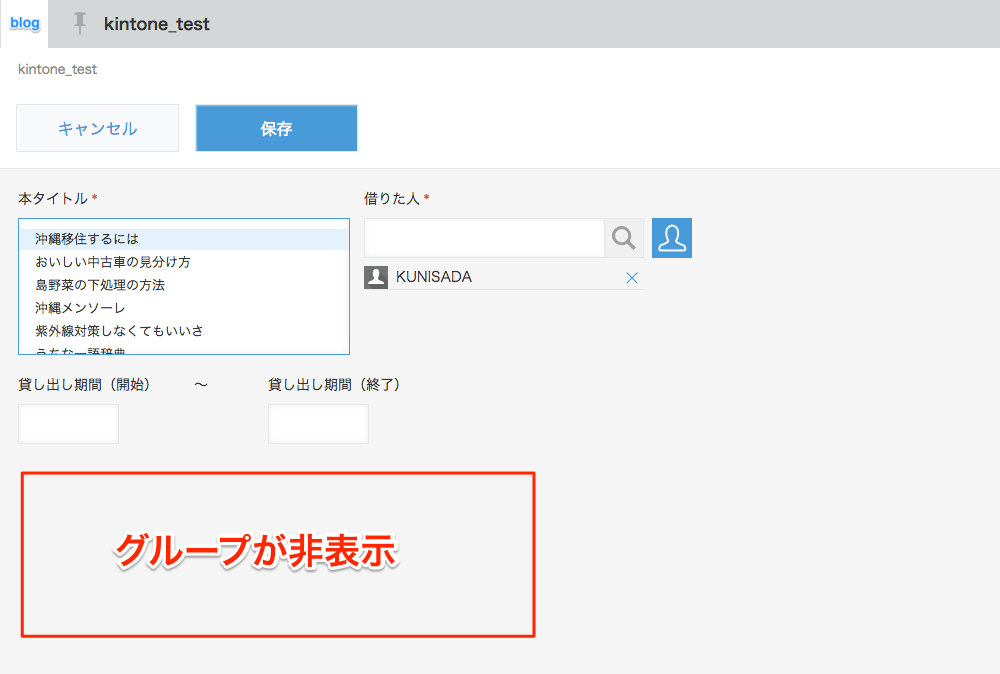Select 沖縄メンソーレ in the 本タイトル list
The width and height of the screenshot is (1000, 674).
80,308
